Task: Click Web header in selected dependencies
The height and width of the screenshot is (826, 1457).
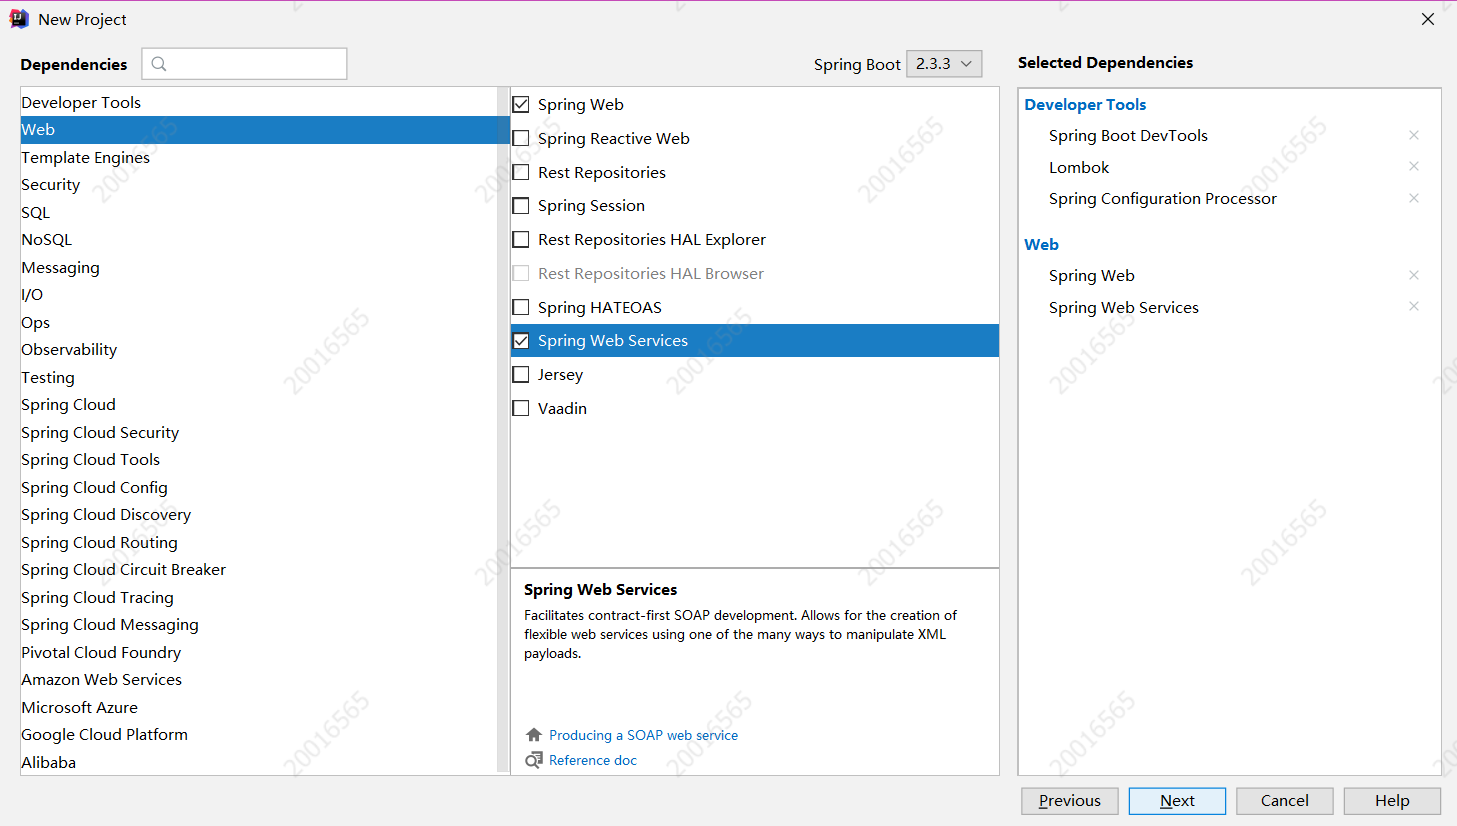Action: click(x=1041, y=244)
